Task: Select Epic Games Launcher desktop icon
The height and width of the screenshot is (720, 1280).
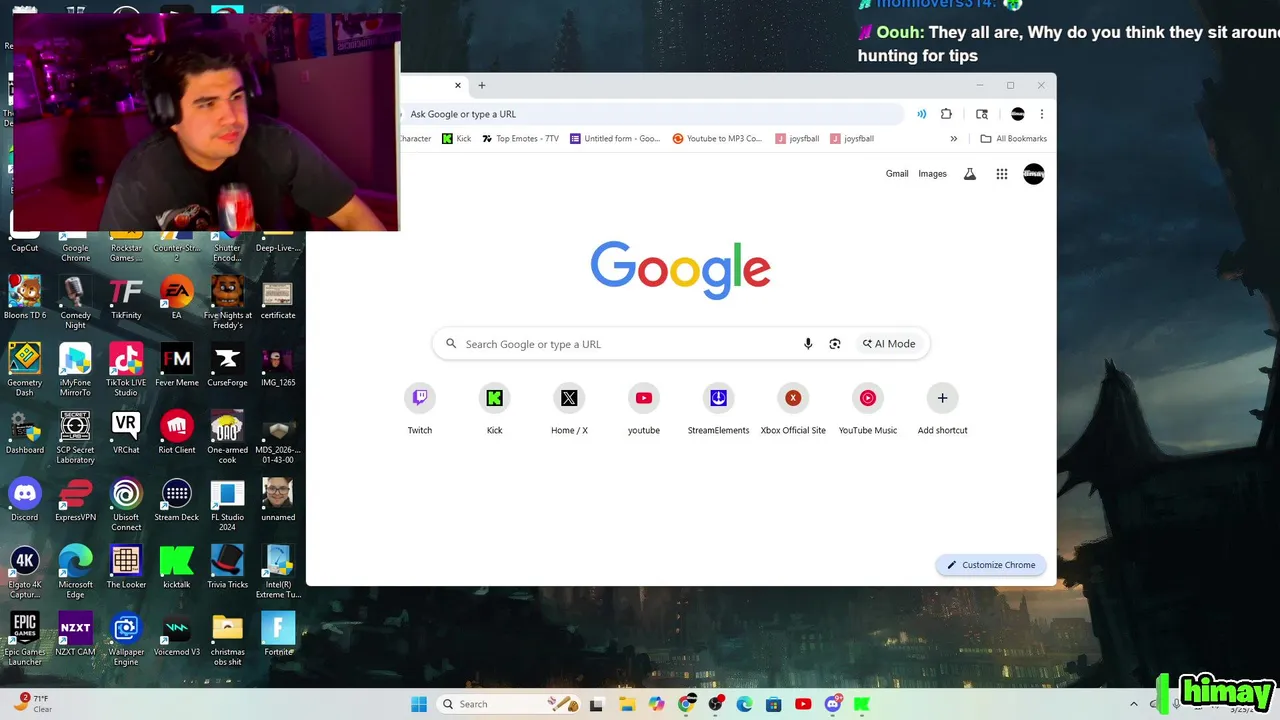Action: point(24,640)
